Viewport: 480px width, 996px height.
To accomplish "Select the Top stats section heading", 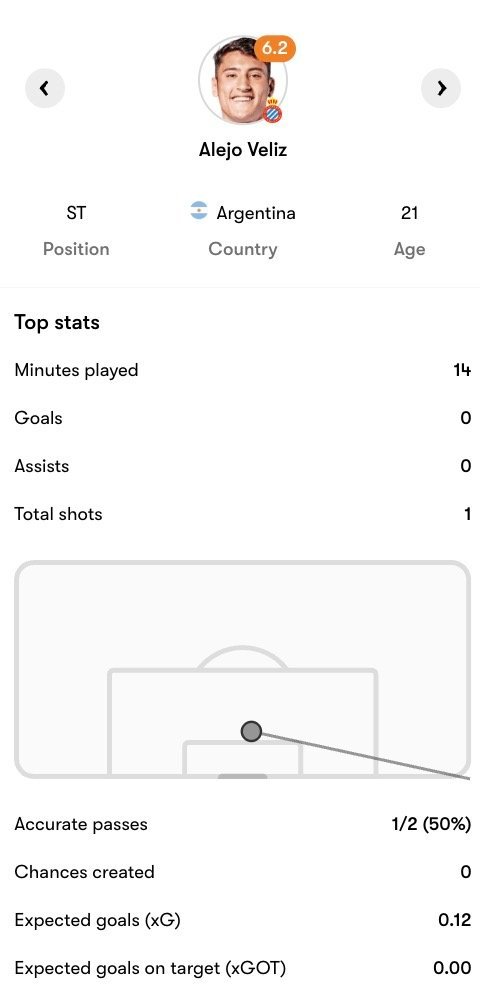I will click(57, 322).
